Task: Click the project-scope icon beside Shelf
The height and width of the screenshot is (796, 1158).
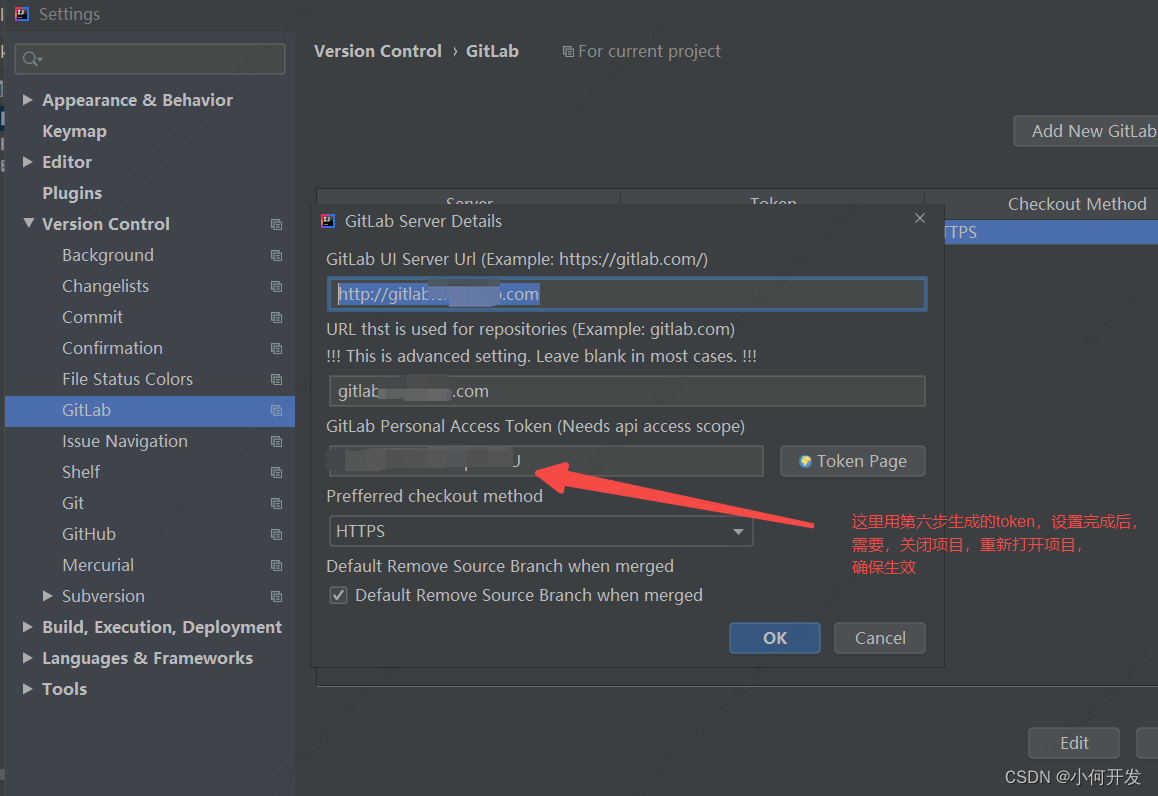Action: (x=276, y=473)
